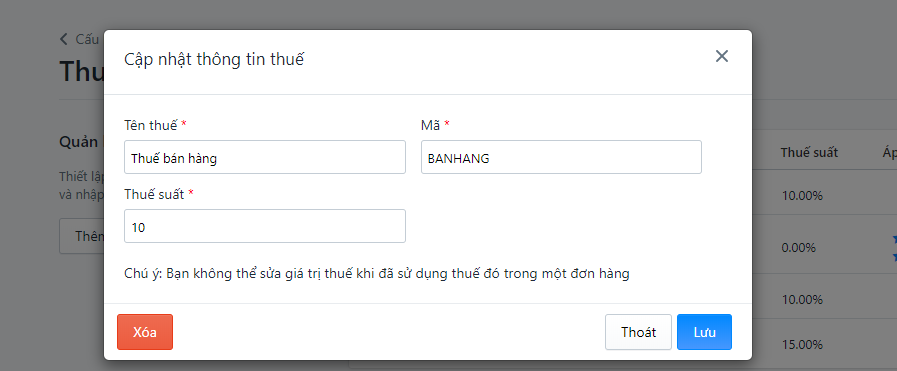Image resolution: width=897 pixels, height=371 pixels.
Task: Save changes with Lưu button
Action: 704,332
